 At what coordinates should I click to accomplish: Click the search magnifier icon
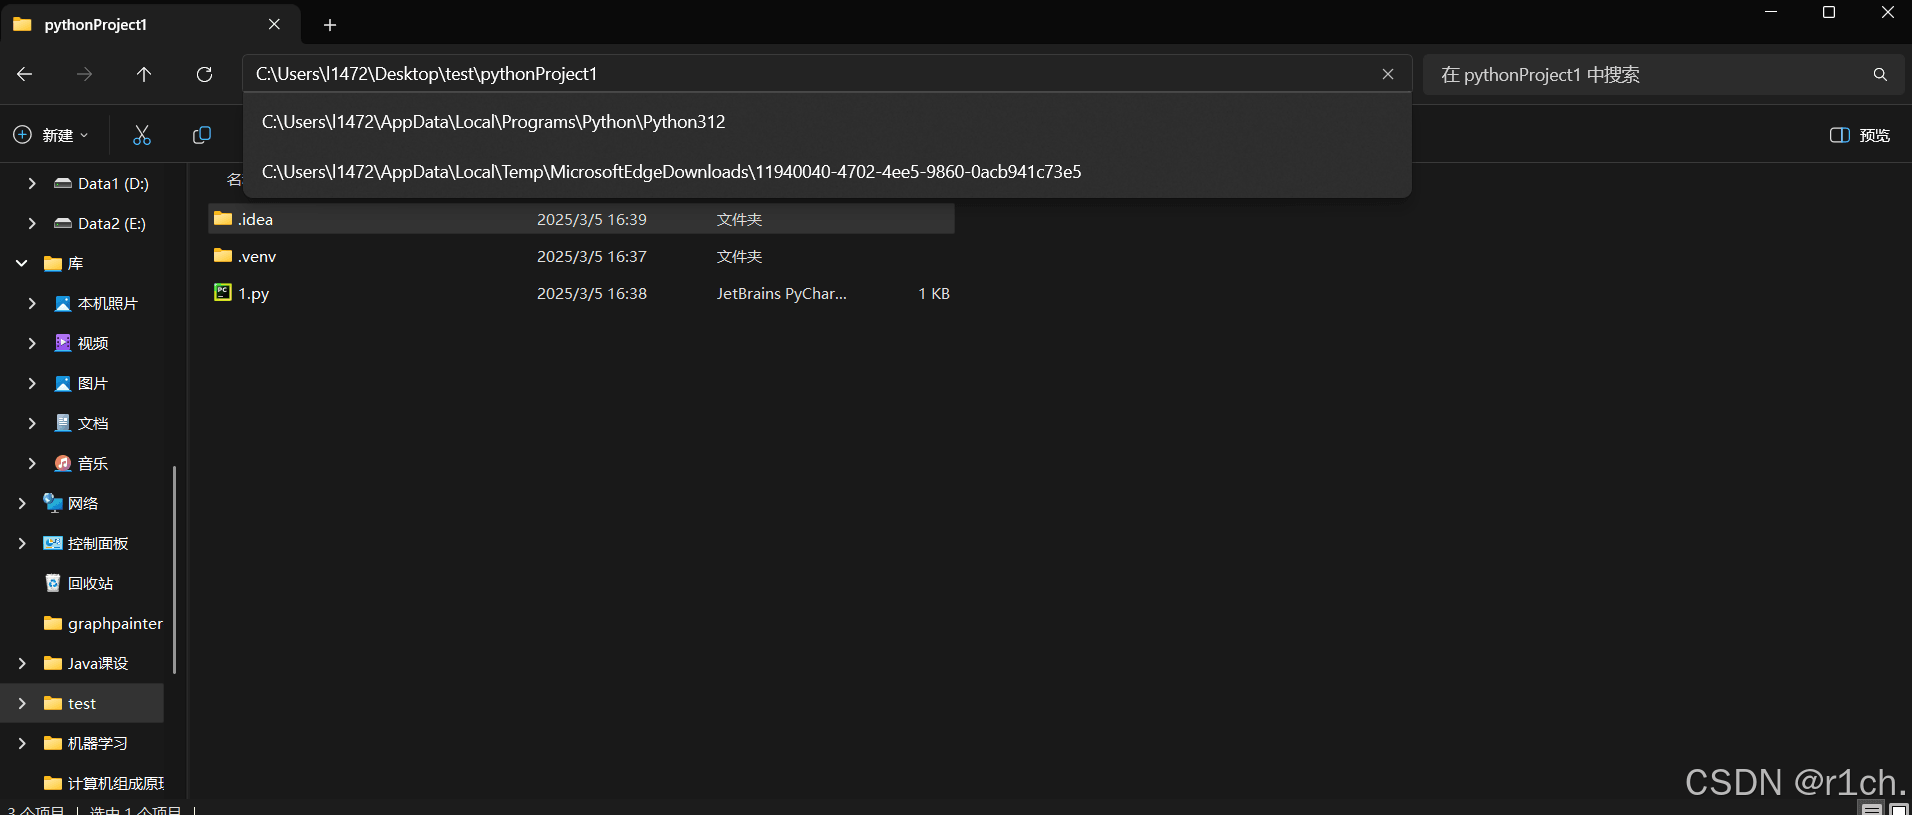click(1880, 74)
